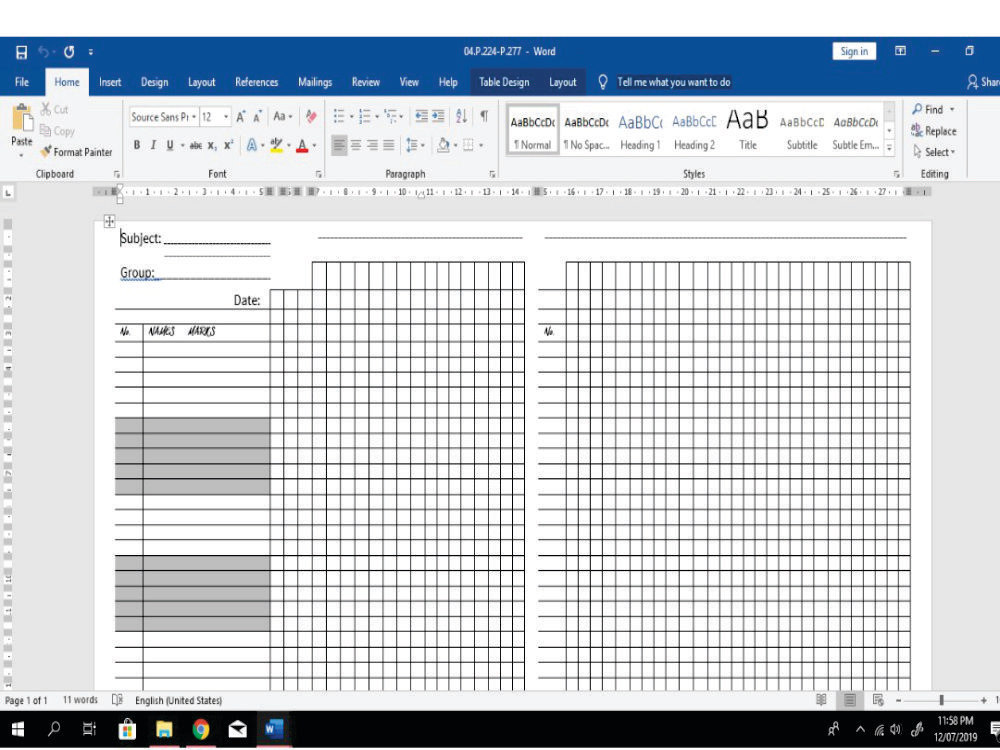This screenshot has height=750, width=1000.
Task: Apply the red font color
Action: [302, 145]
